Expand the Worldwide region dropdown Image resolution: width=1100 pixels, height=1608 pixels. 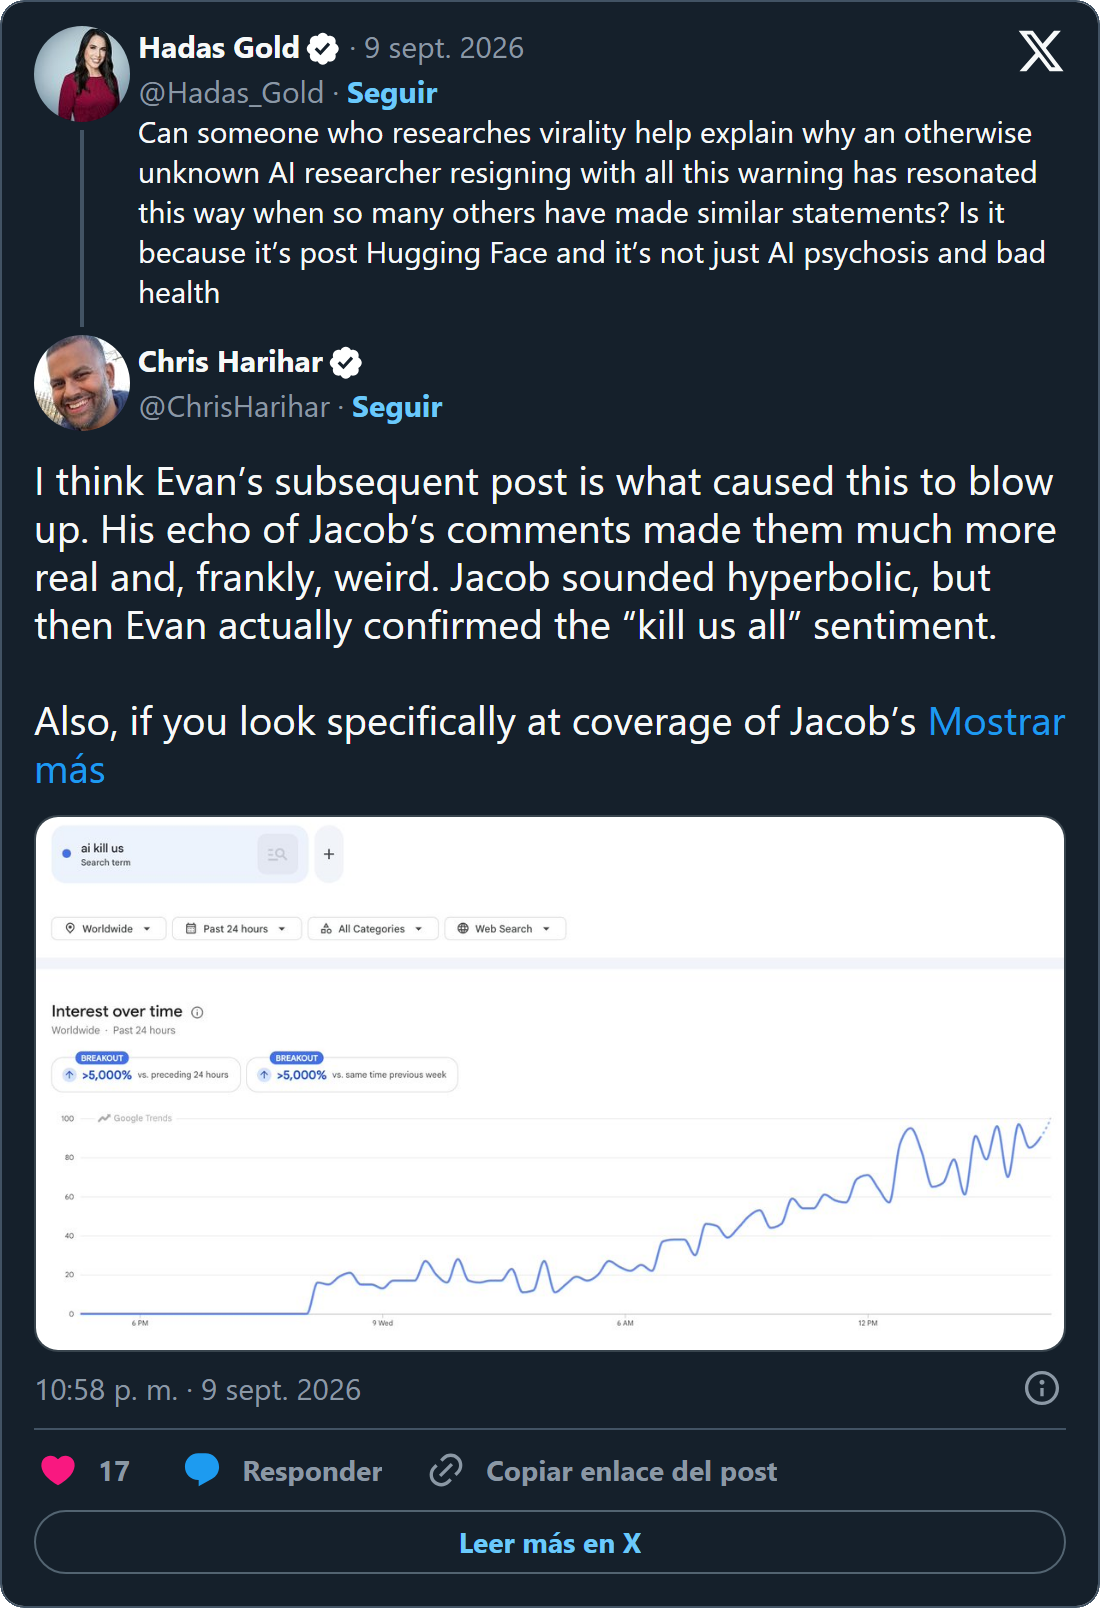(x=108, y=929)
